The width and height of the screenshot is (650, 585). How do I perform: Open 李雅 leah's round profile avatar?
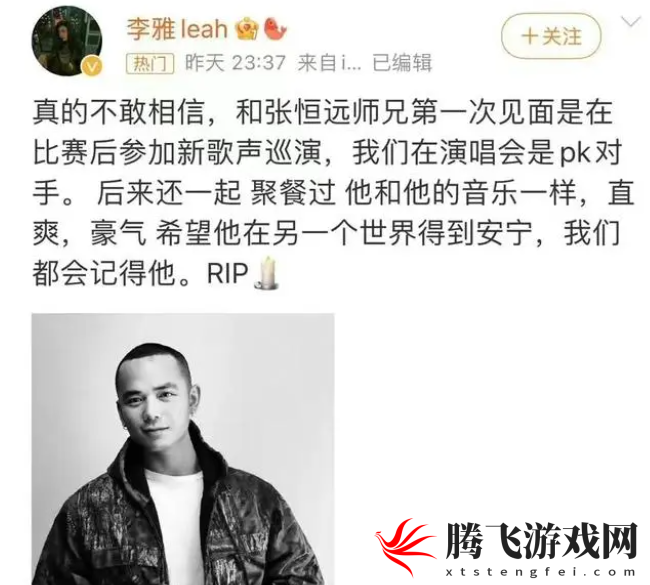click(67, 41)
